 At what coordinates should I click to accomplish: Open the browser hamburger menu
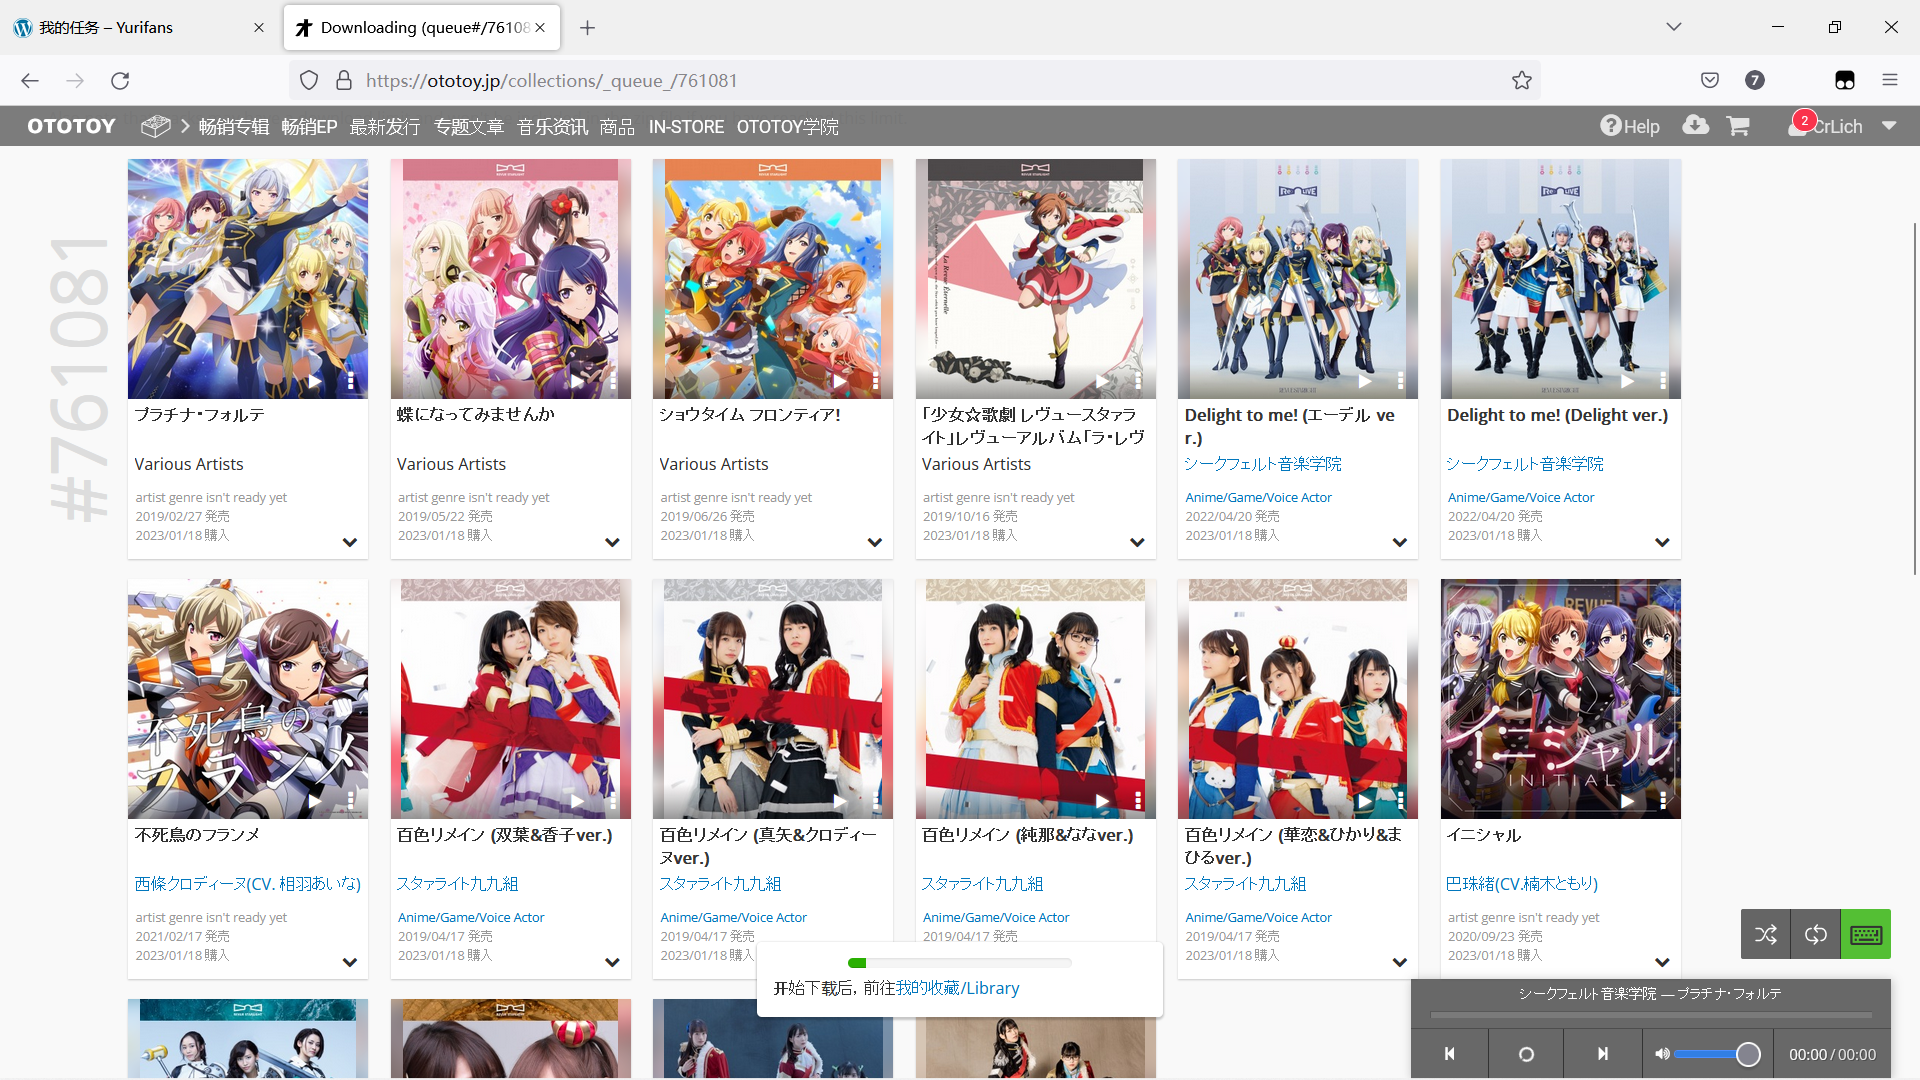click(1889, 80)
